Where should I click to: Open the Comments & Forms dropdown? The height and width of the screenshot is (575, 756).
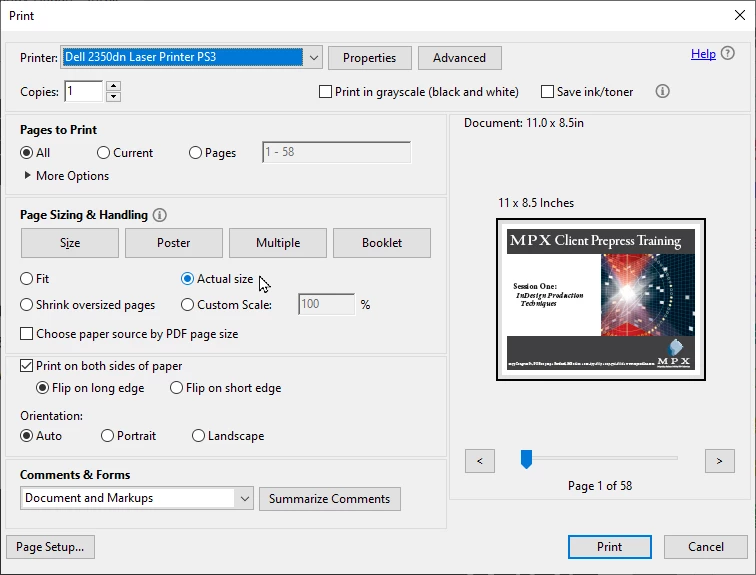click(137, 498)
